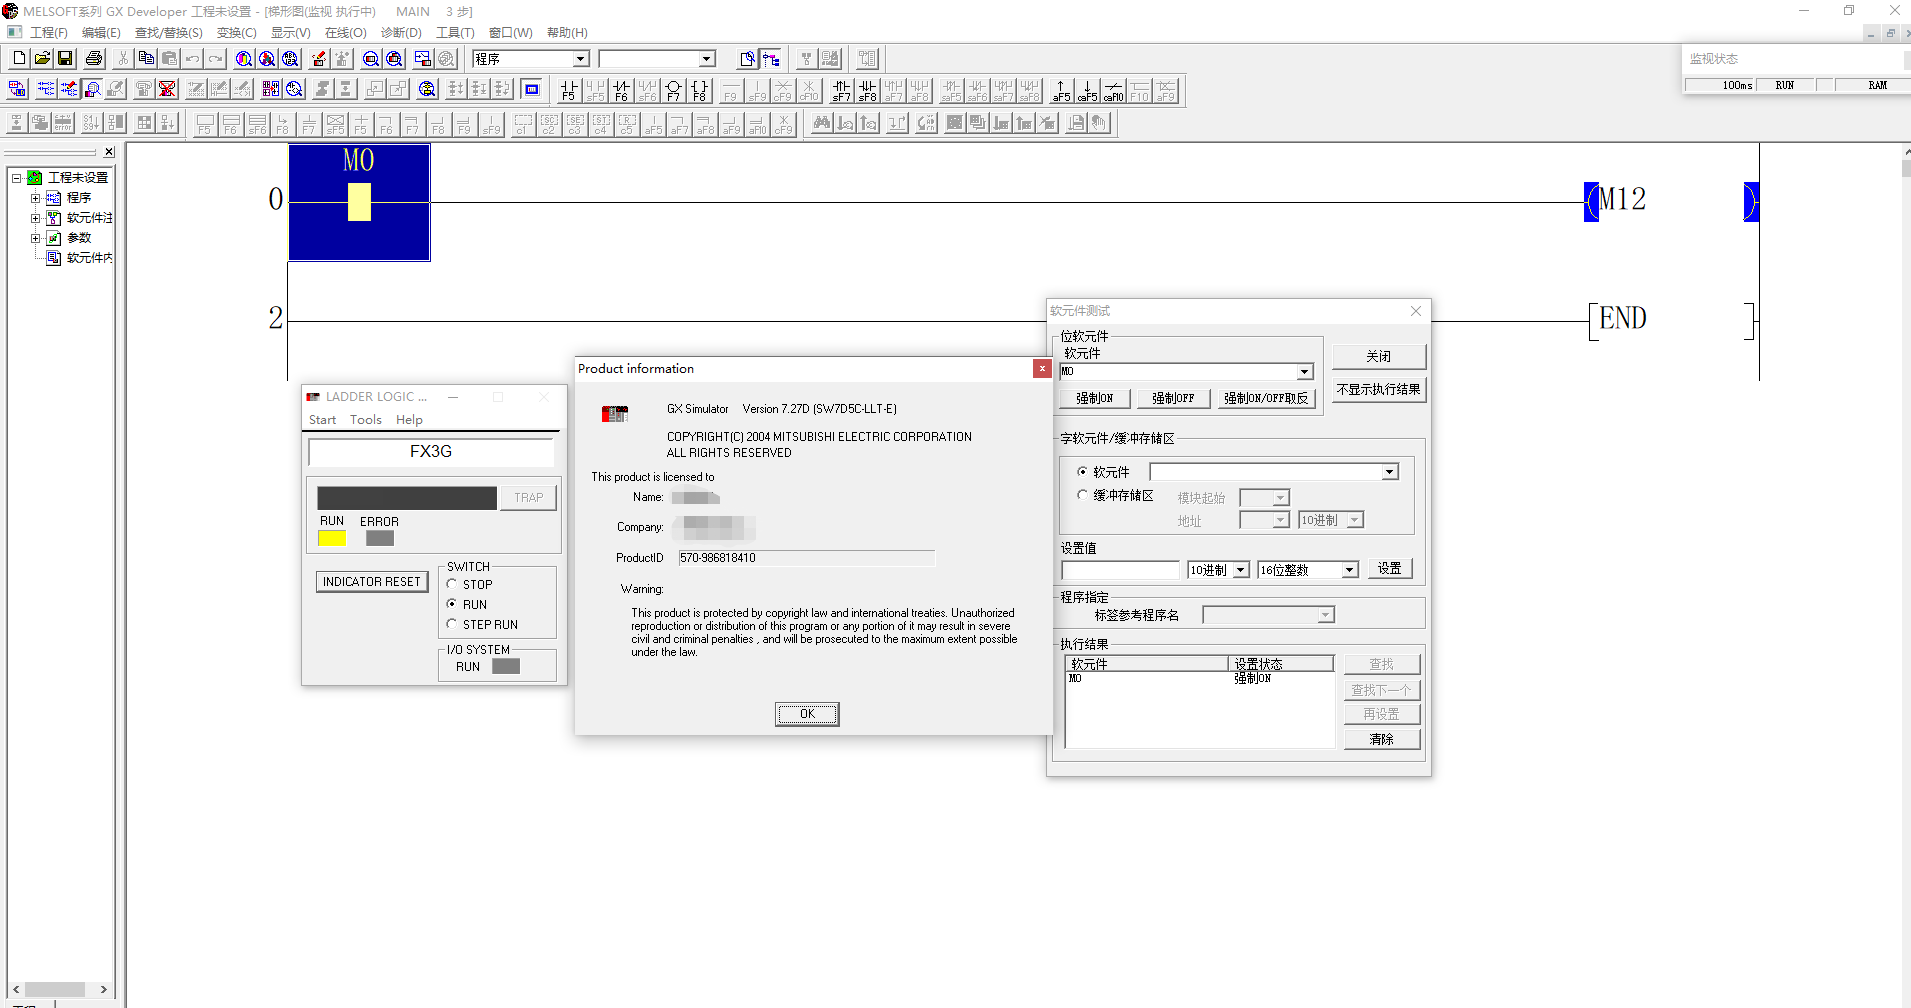This screenshot has width=1911, height=1008.
Task: Insert rising pulse contact sF7
Action: (841, 91)
